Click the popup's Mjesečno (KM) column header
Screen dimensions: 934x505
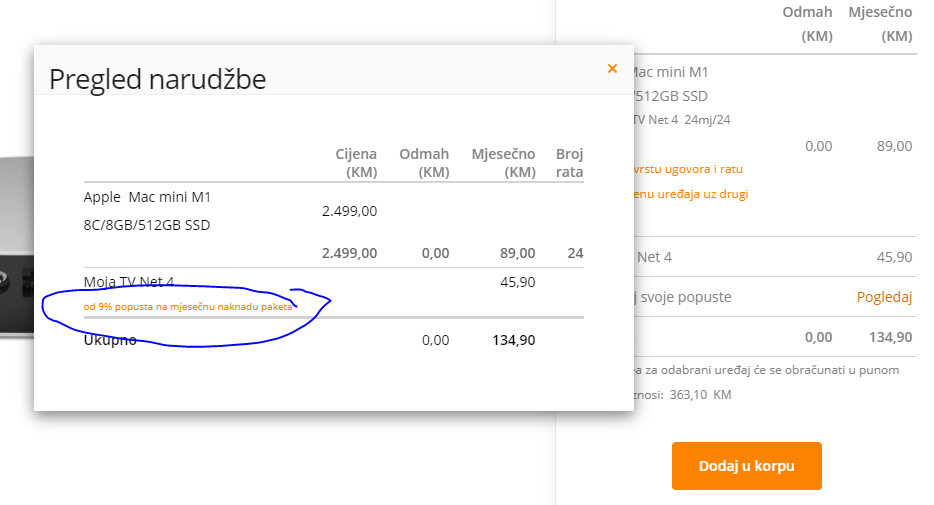point(503,163)
